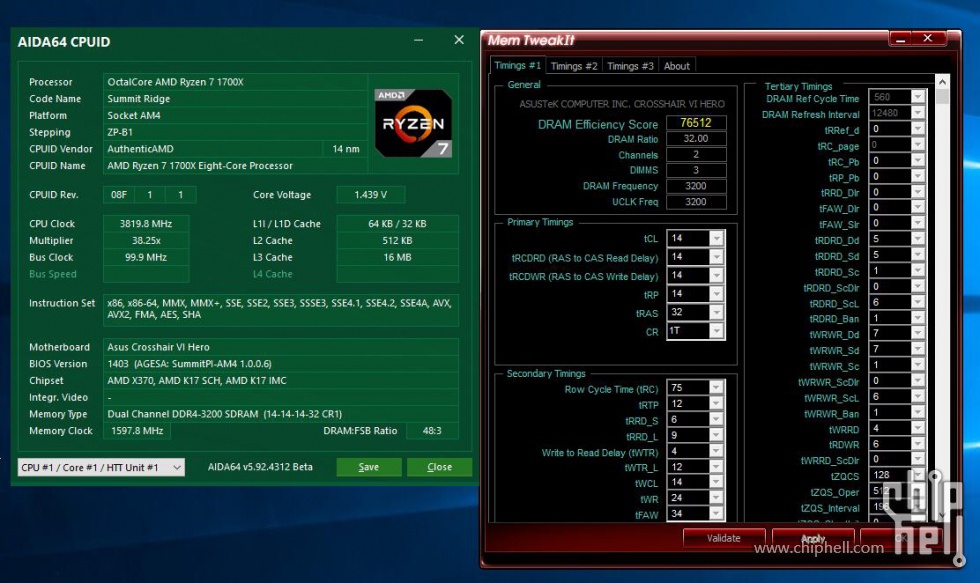Open the tWRRD dropdown
Screen dimensions: 980x583
pyautogui.click(x=918, y=428)
